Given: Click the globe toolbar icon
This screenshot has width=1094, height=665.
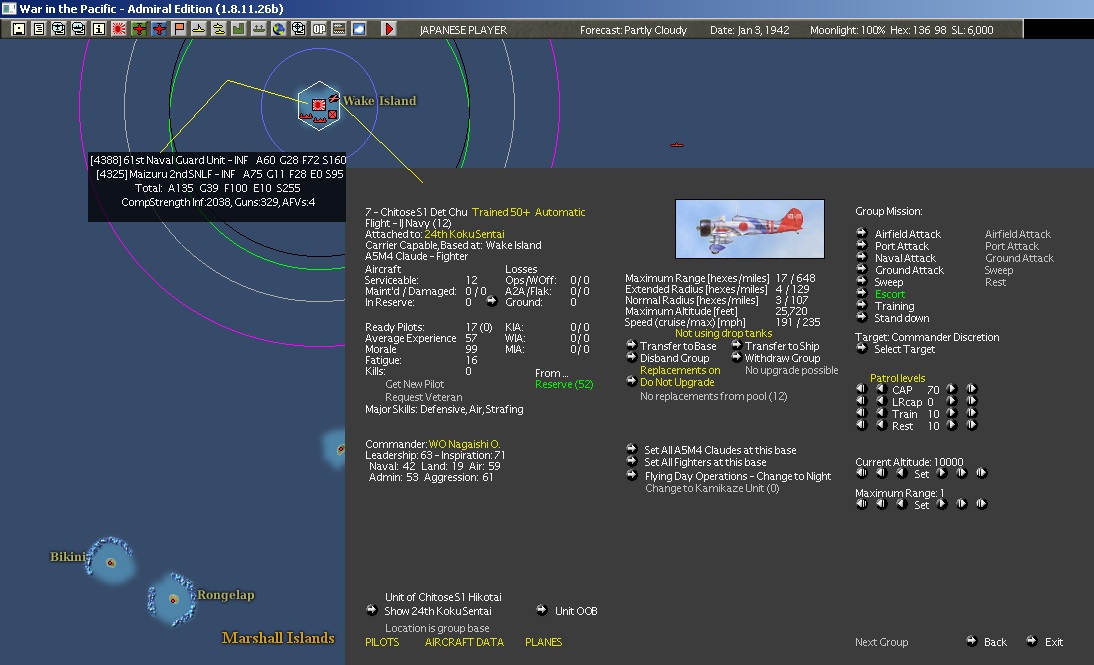Looking at the screenshot, I should (279, 29).
